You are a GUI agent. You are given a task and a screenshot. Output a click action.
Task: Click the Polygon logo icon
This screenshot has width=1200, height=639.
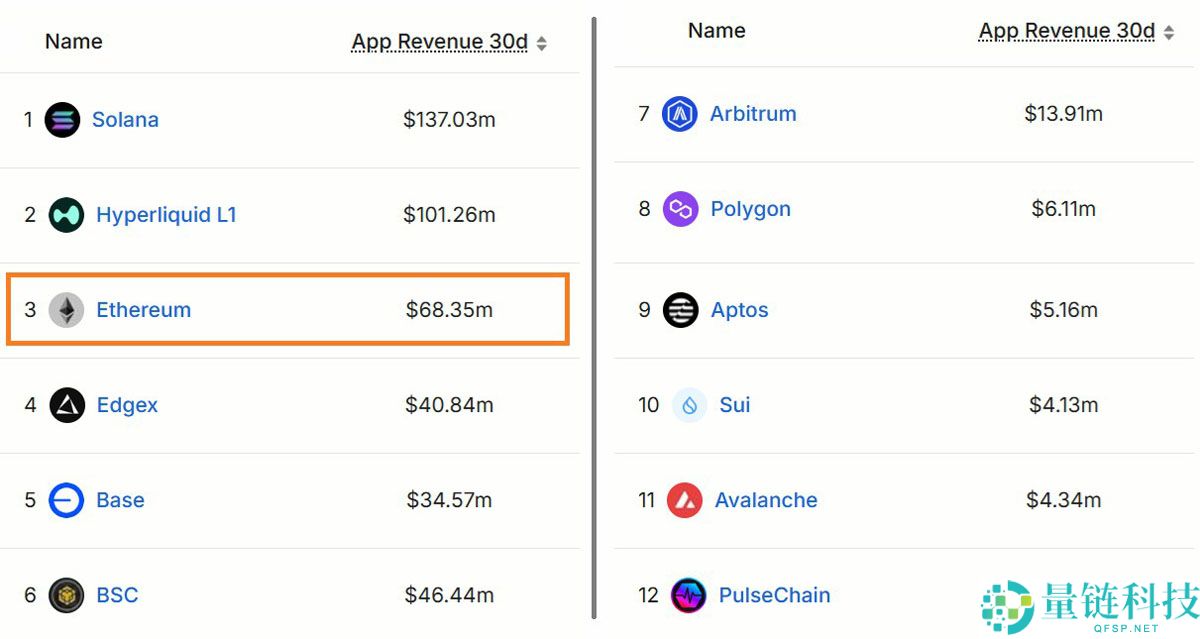tap(680, 209)
